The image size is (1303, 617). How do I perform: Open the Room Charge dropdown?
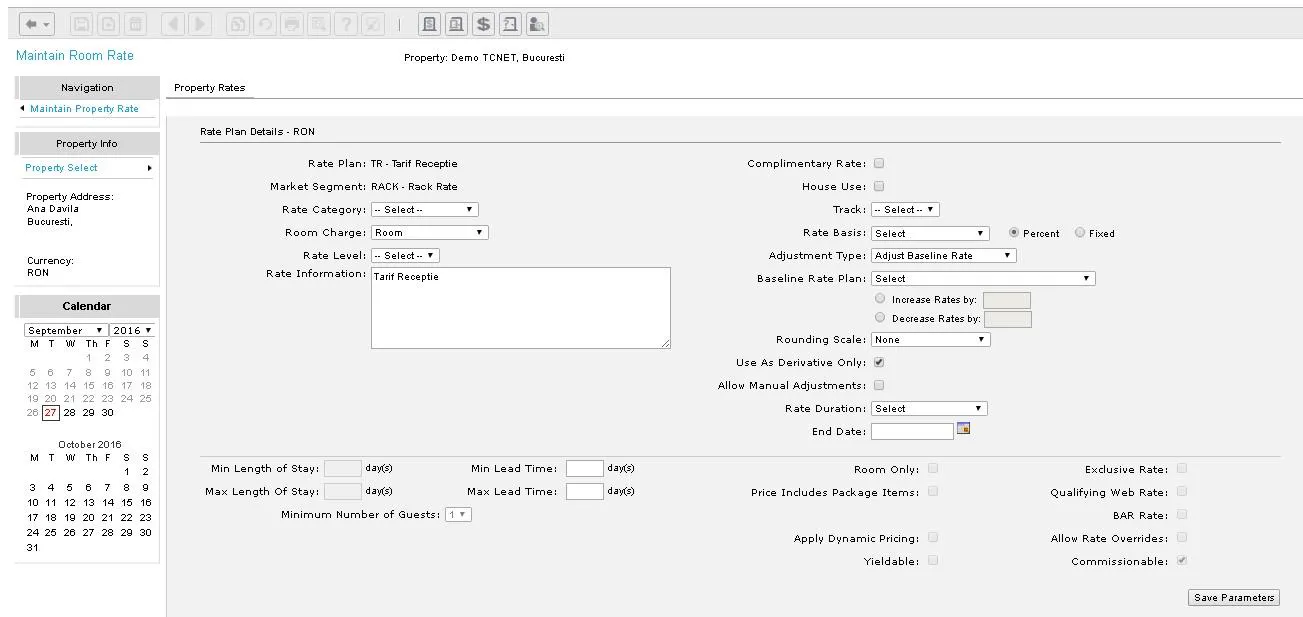click(429, 233)
